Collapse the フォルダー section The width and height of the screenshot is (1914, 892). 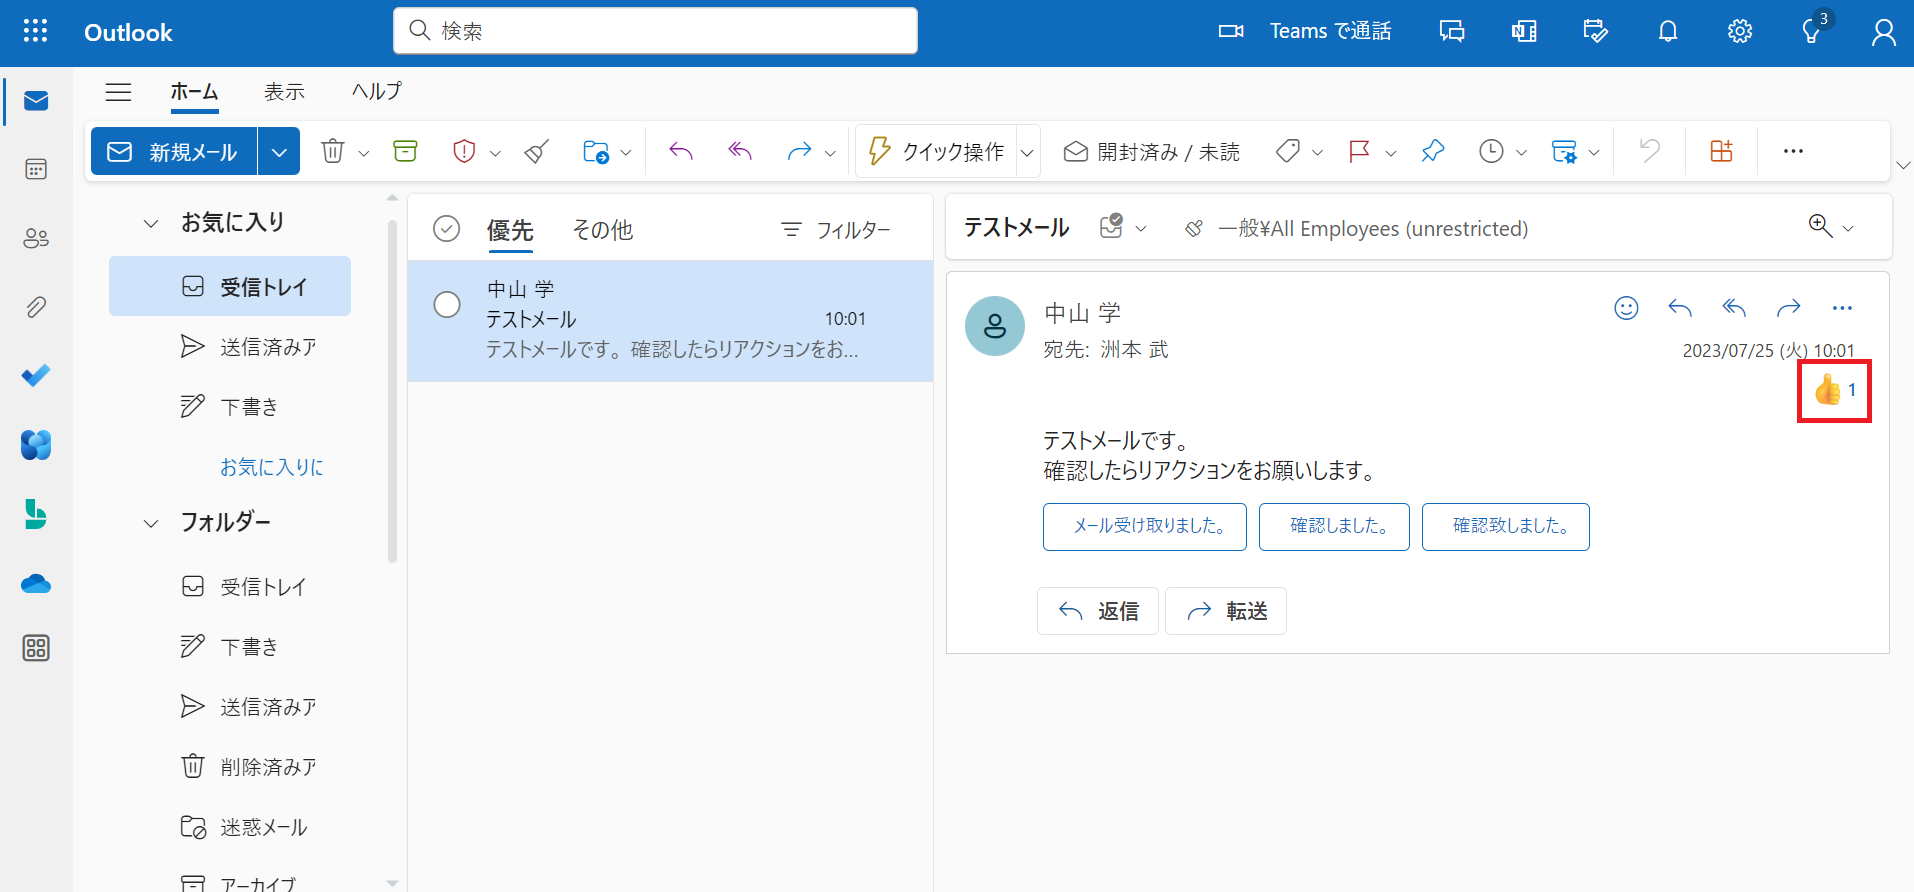[x=151, y=523]
